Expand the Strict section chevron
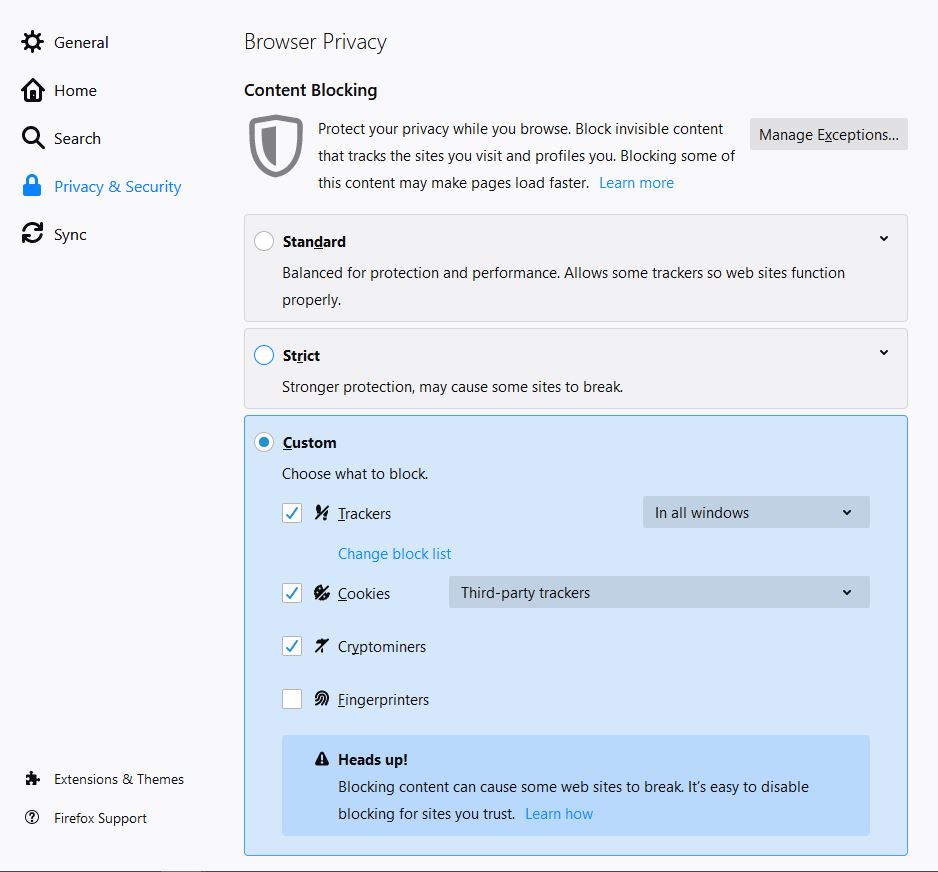The height and width of the screenshot is (872, 938). click(884, 353)
